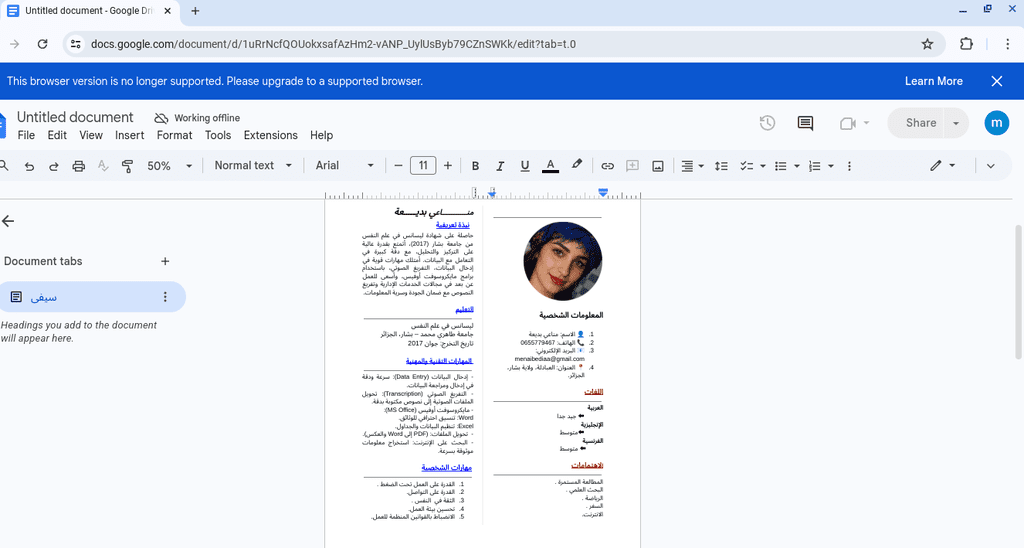The width and height of the screenshot is (1024, 548).
Task: Click the Share button
Action: point(920,123)
